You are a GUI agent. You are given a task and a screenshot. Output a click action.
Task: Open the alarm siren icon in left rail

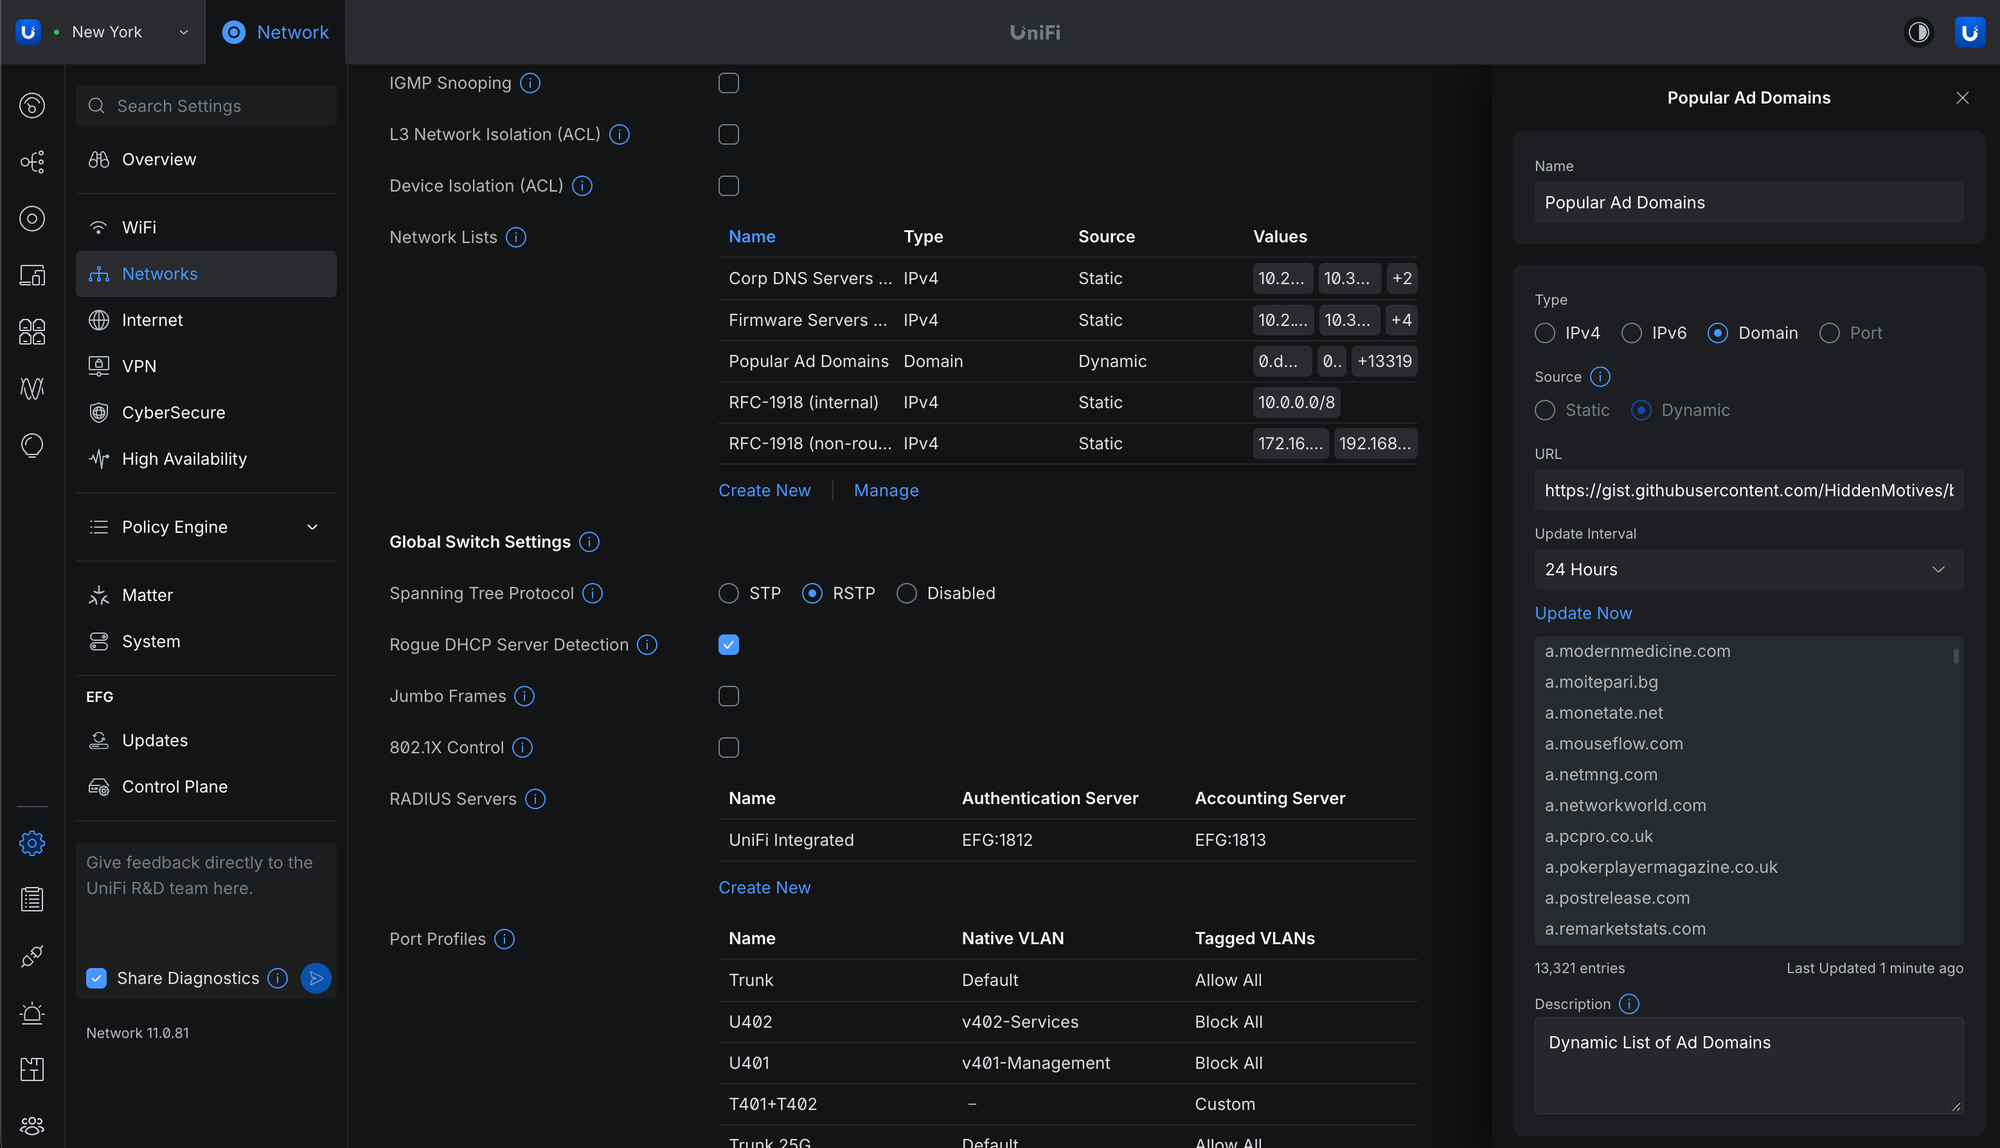(32, 1013)
